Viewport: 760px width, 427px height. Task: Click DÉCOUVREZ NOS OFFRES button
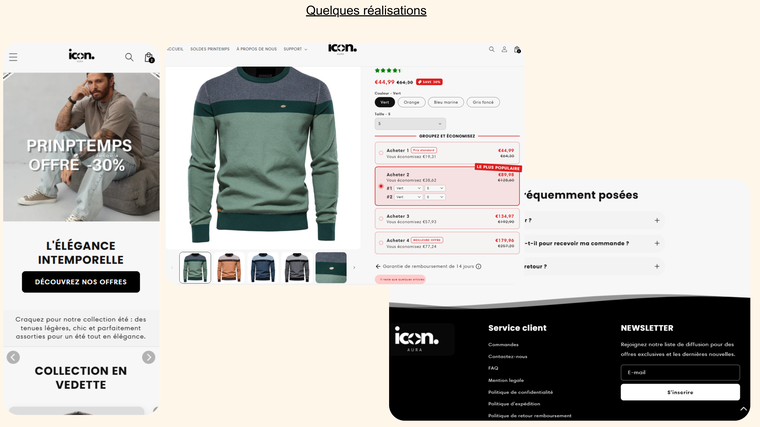(81, 282)
